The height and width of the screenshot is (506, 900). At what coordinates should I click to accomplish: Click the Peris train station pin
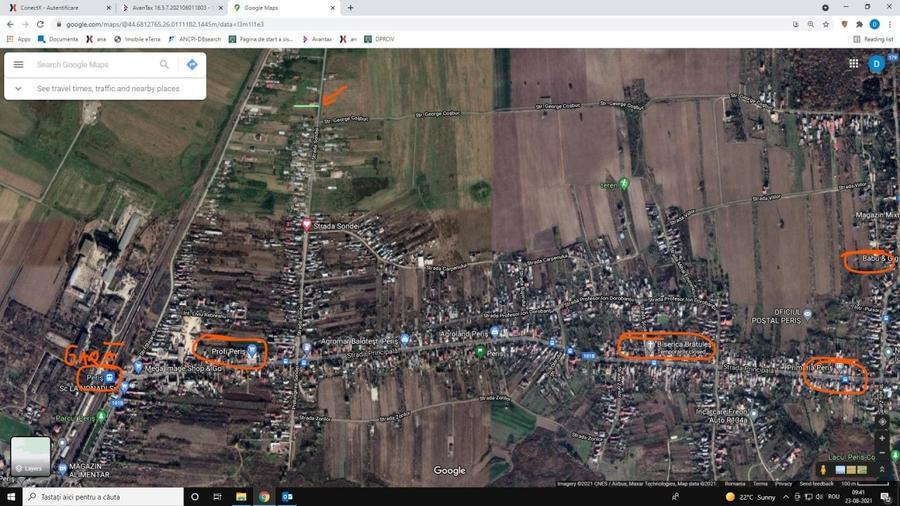click(109, 377)
